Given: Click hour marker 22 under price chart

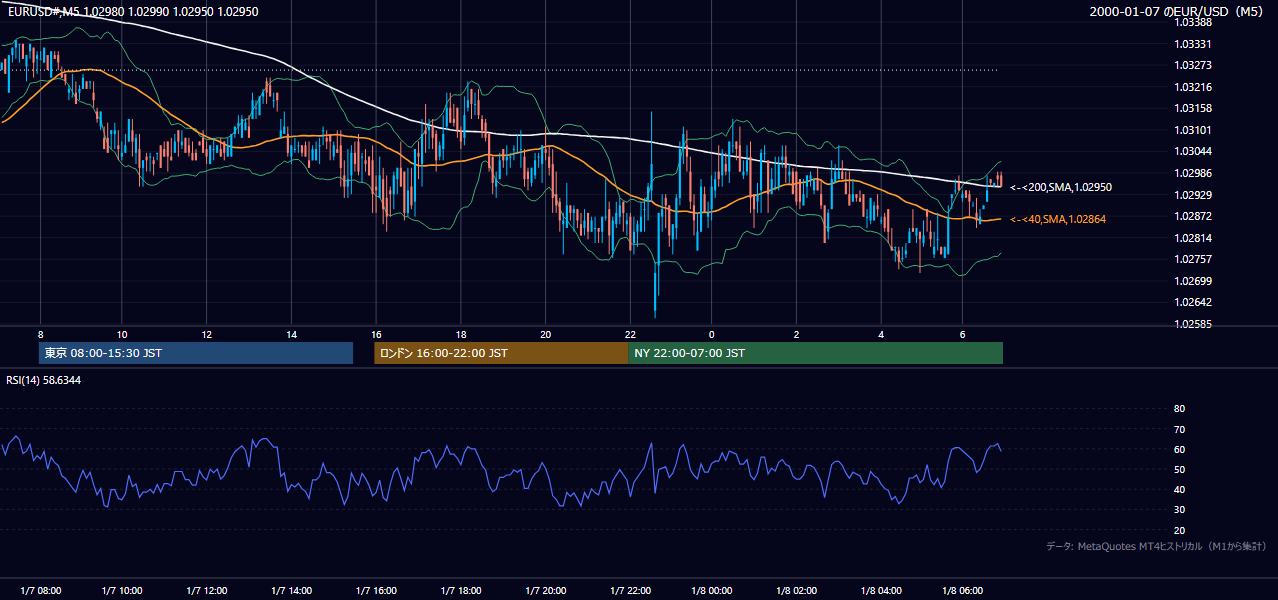Looking at the screenshot, I should pyautogui.click(x=630, y=334).
